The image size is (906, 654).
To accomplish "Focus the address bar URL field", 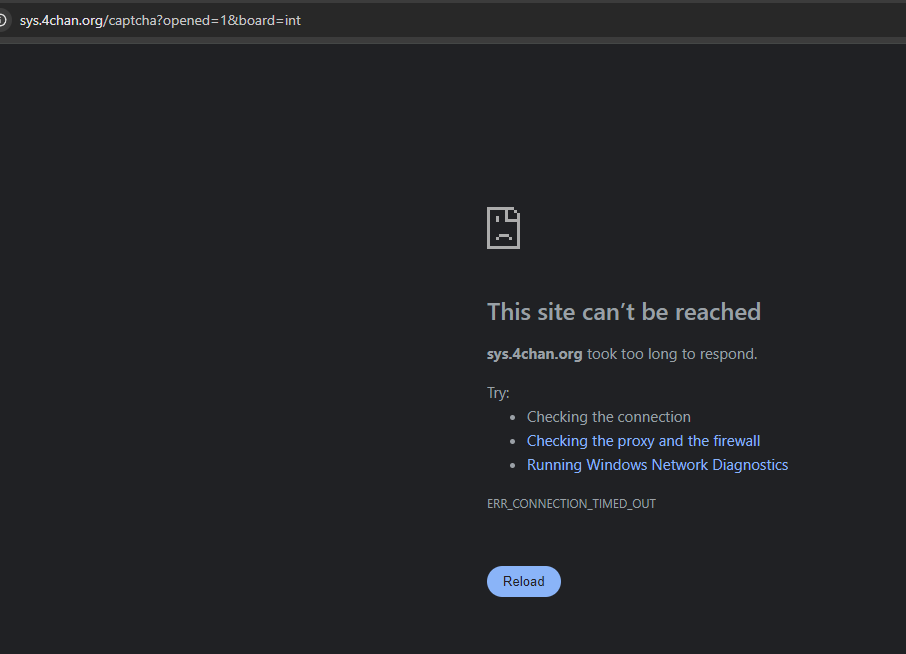I will coord(451,21).
